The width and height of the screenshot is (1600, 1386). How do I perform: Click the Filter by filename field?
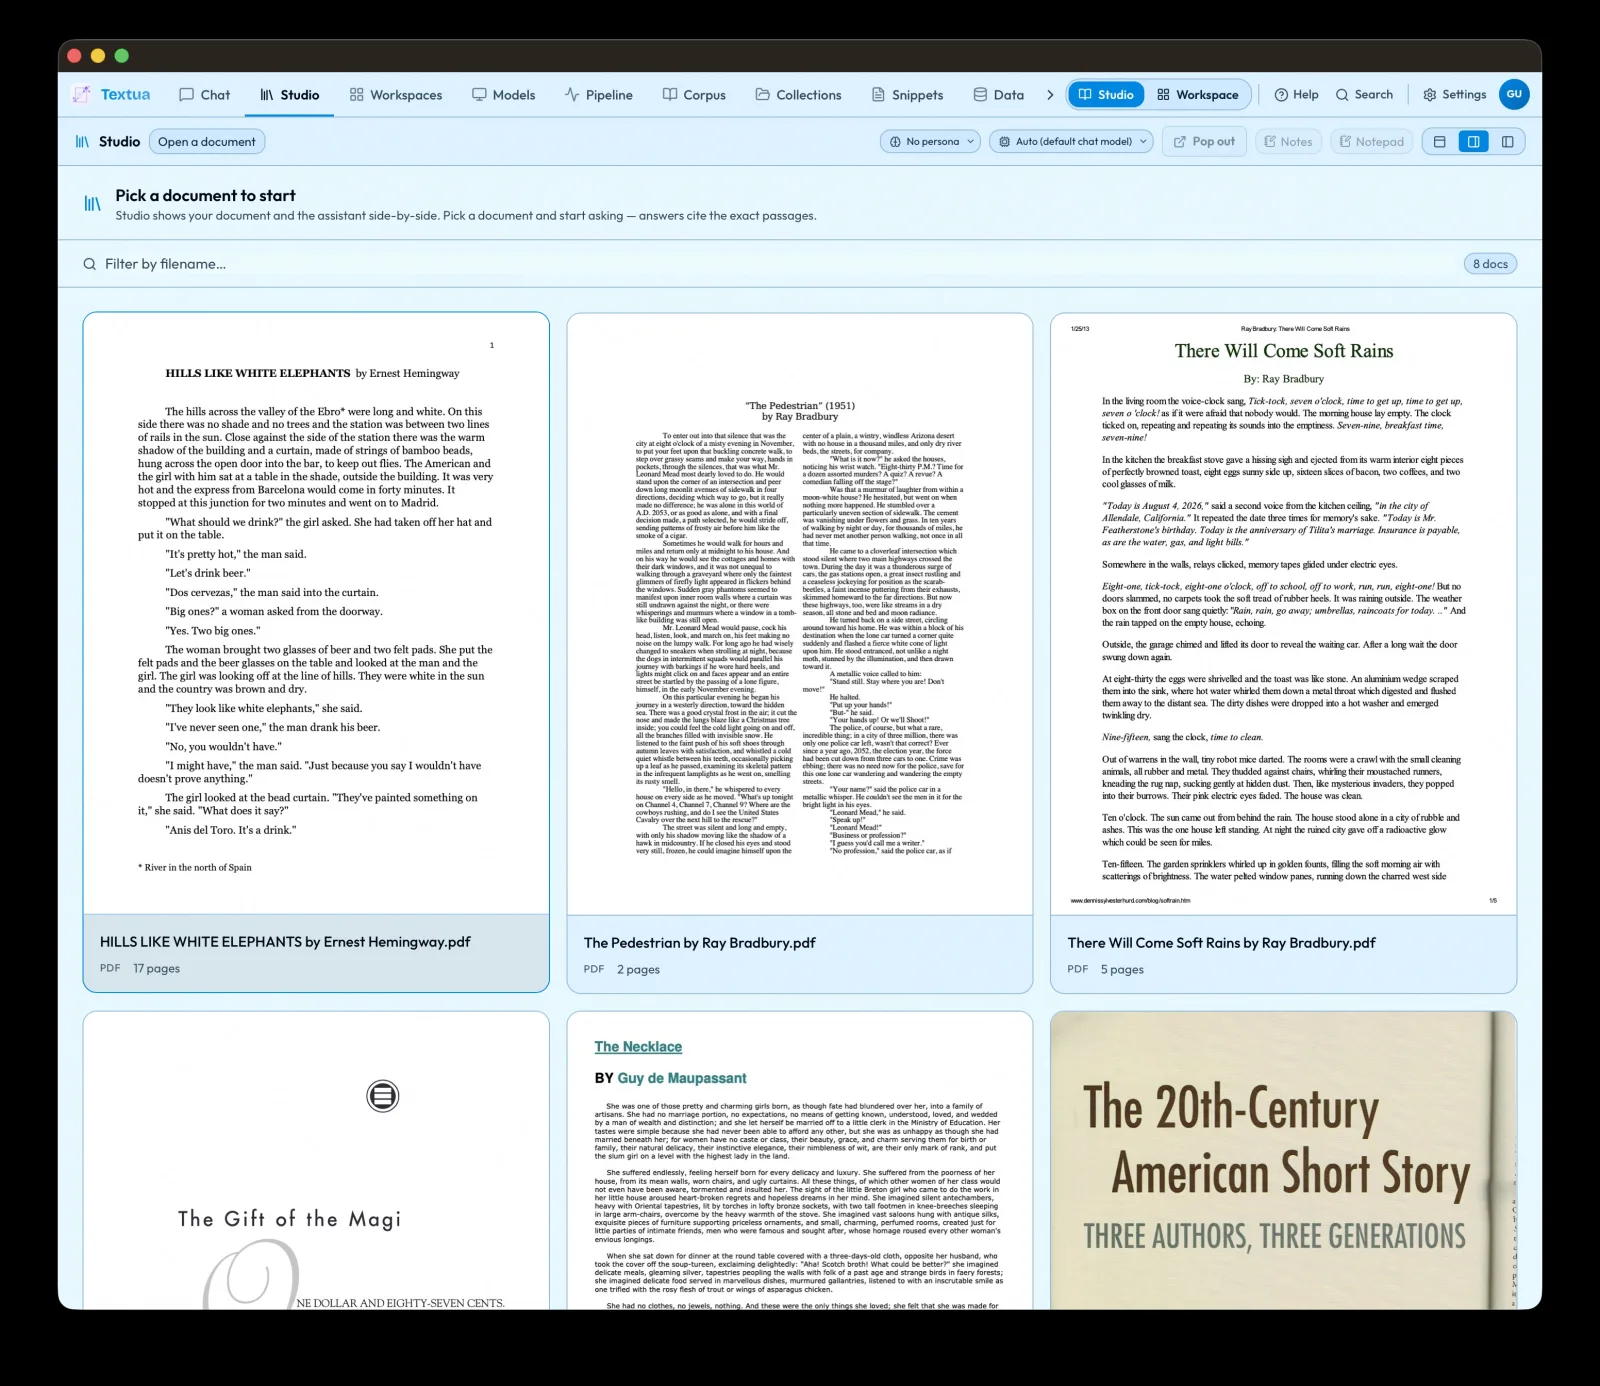pos(770,264)
